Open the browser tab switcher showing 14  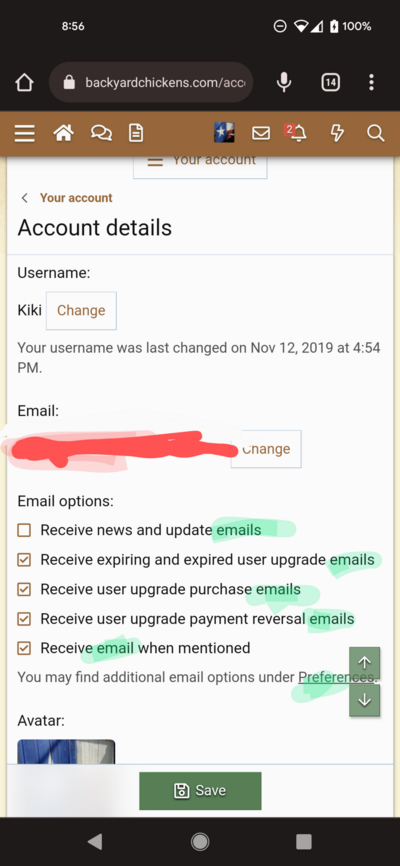coord(330,82)
